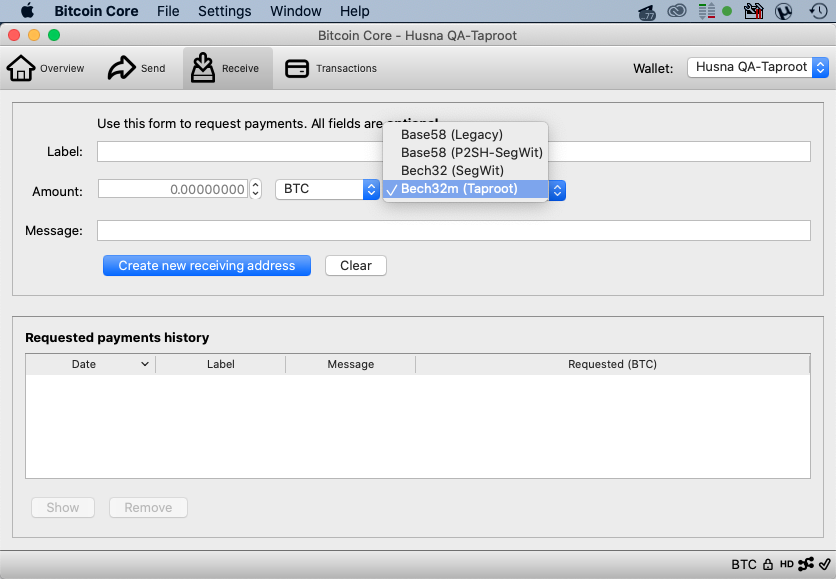Click the address type dropdown arrows

557,190
